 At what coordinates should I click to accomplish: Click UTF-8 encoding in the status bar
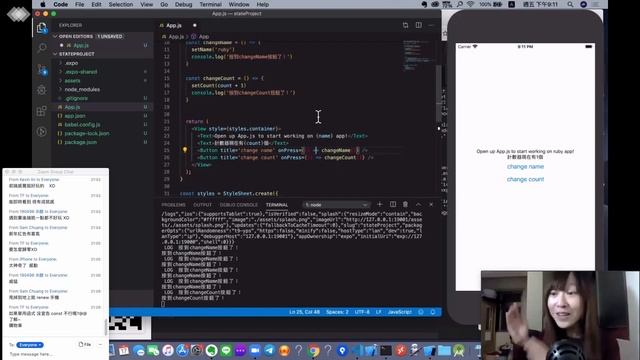coord(362,312)
